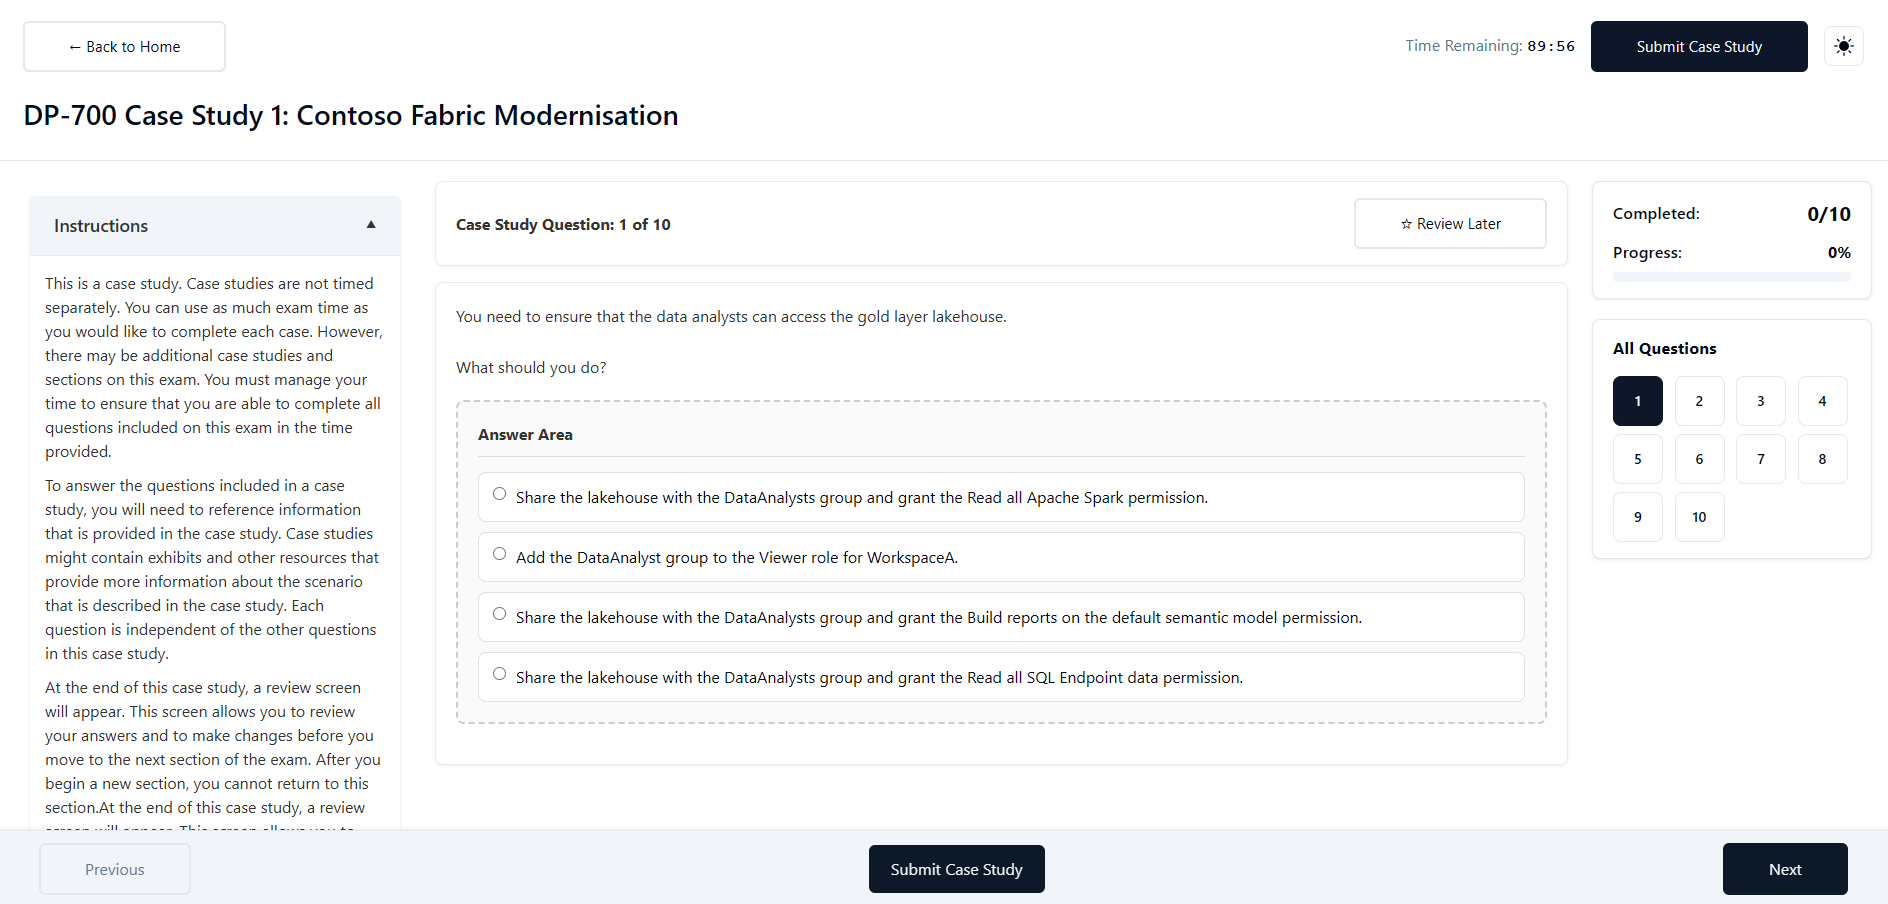Open question 10 from the grid
Screen dimensions: 1888x904
click(1699, 517)
